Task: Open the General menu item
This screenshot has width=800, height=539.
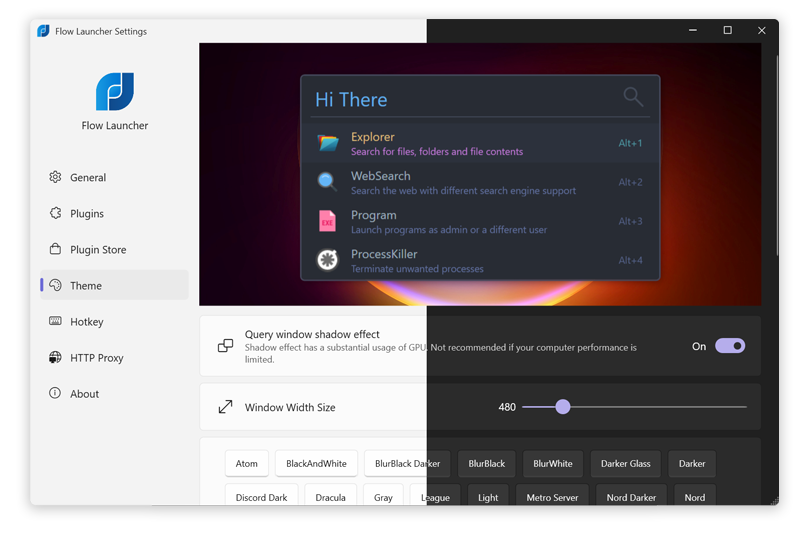Action: click(114, 177)
